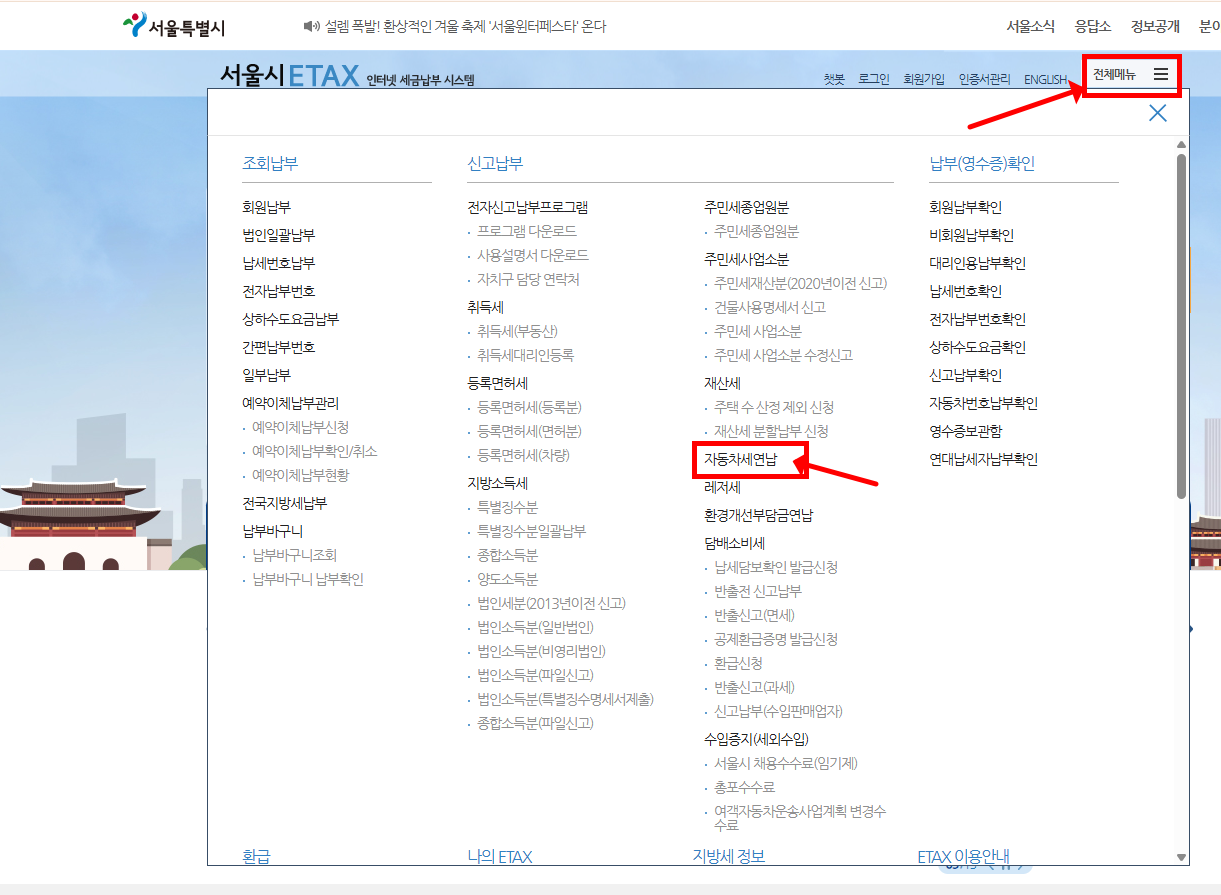Open 양도소득분

[x=507, y=579]
